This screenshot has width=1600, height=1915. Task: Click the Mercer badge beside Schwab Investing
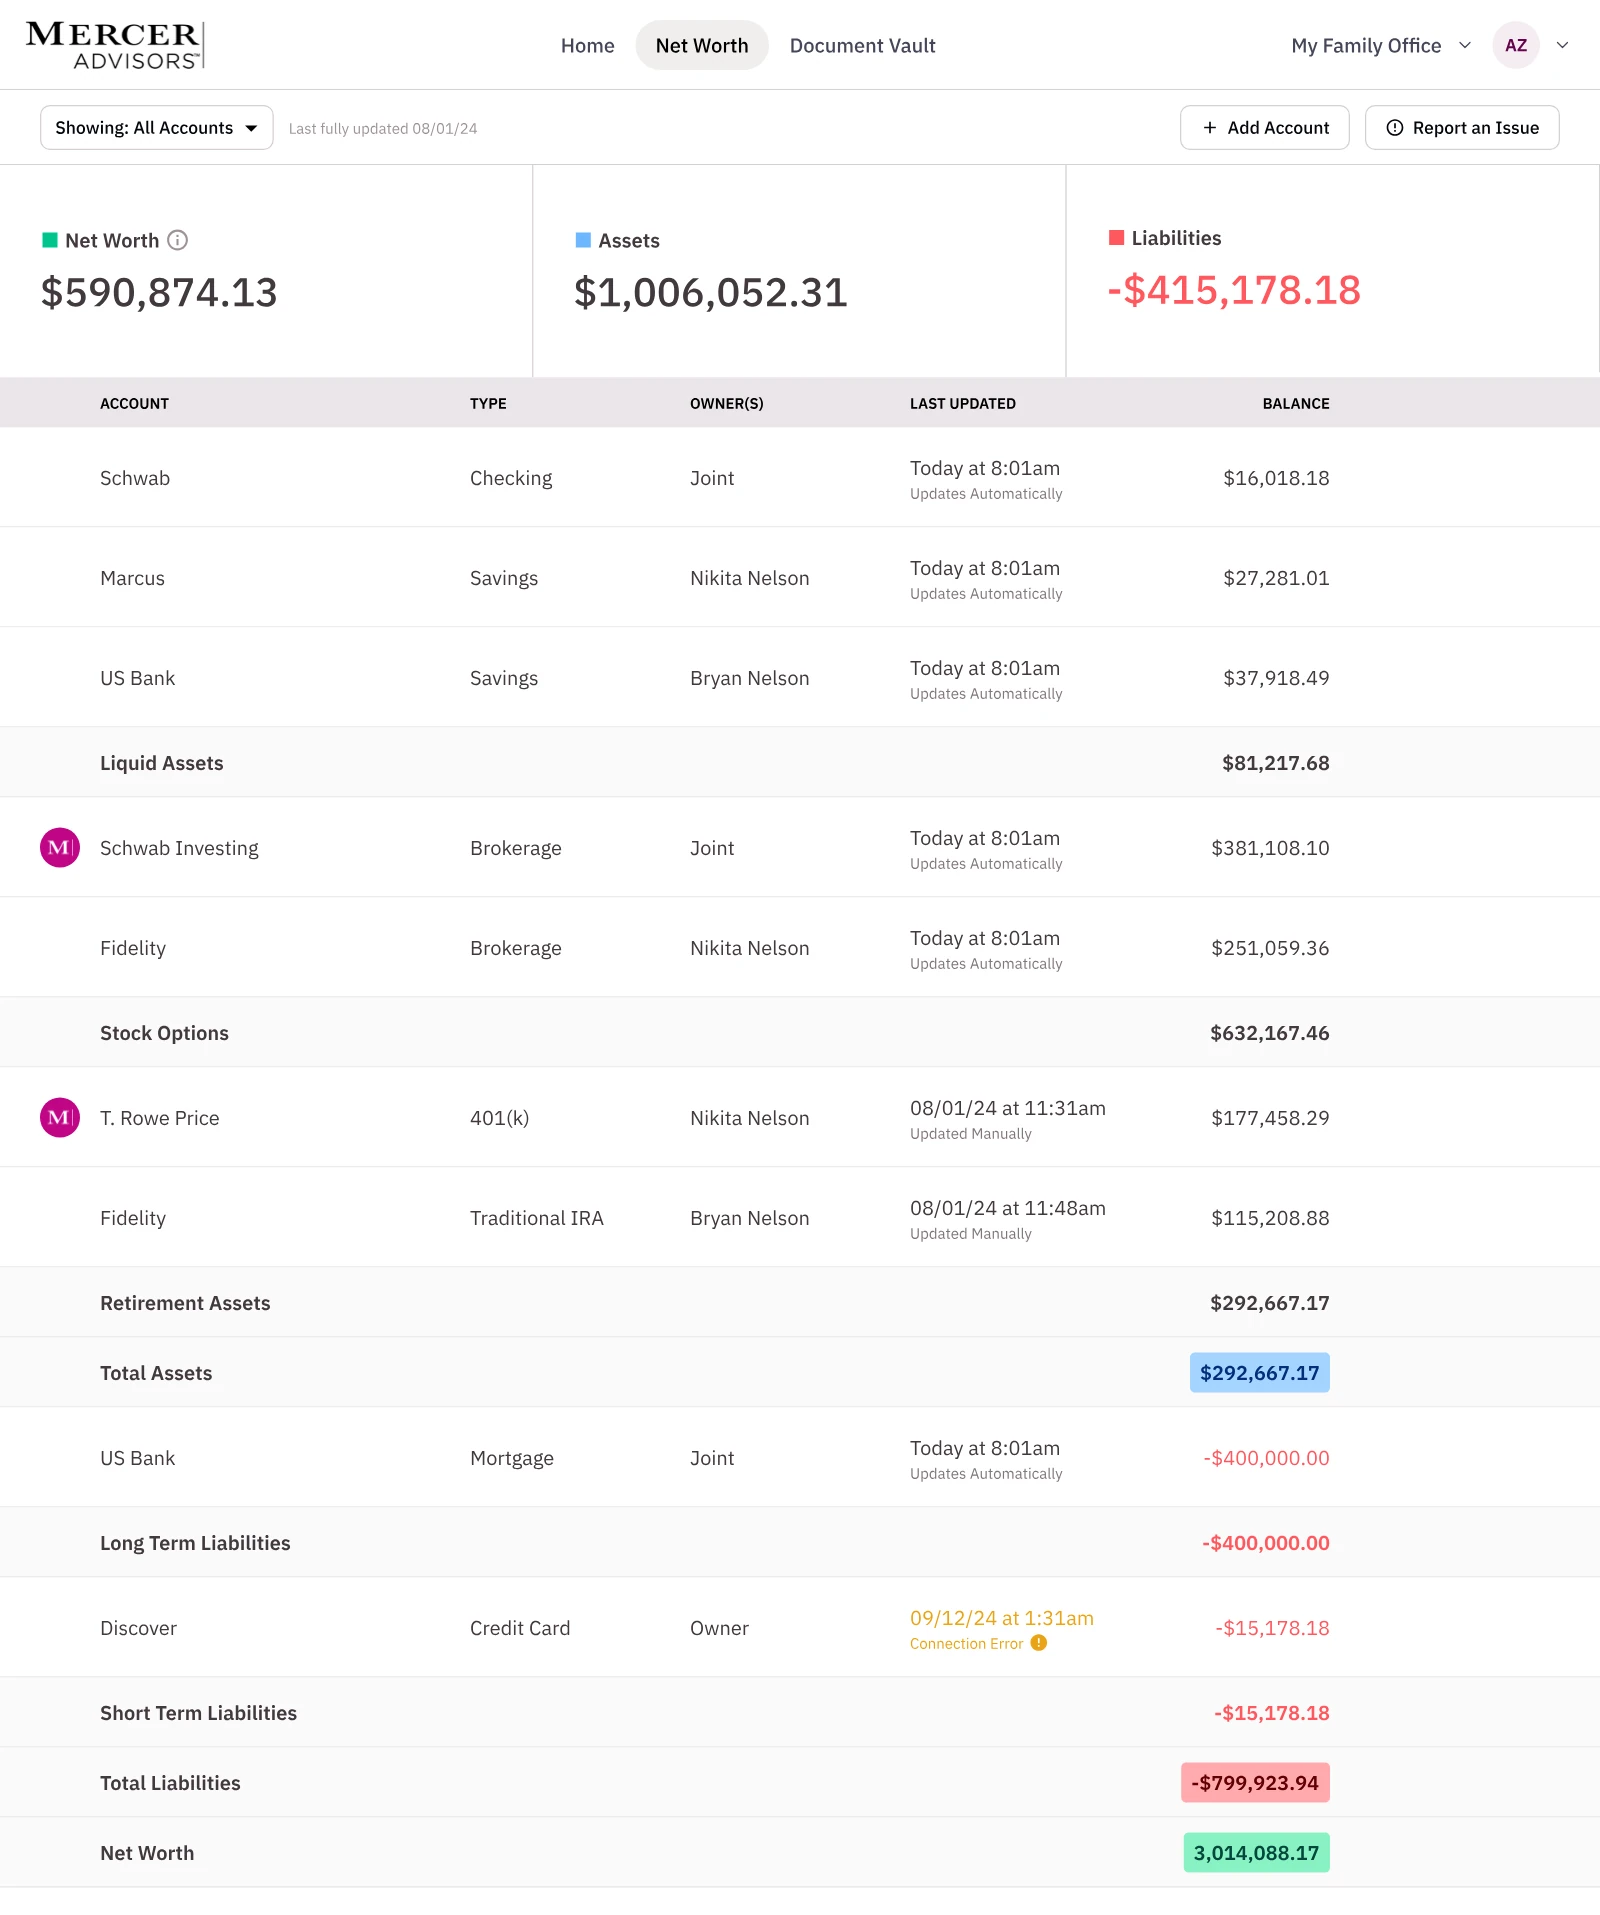(60, 848)
